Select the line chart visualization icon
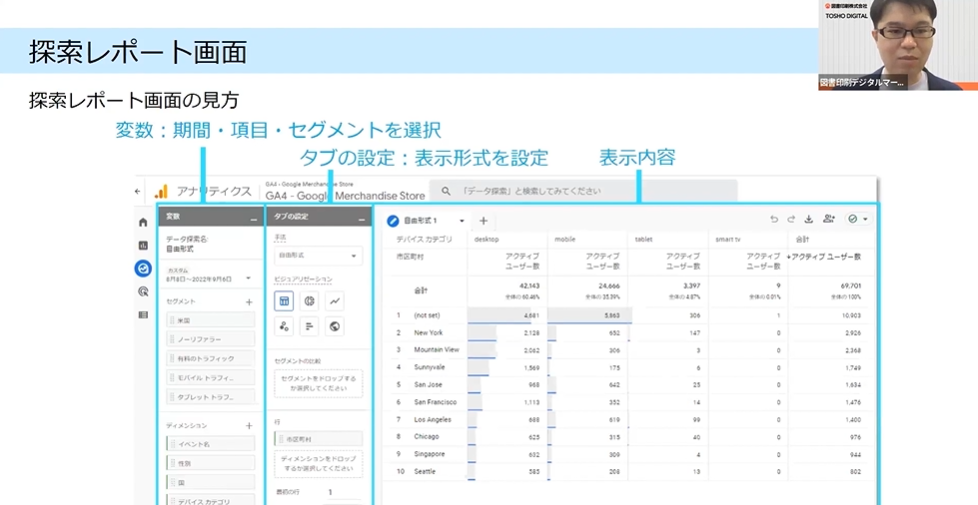978x505 pixels. (x=335, y=301)
